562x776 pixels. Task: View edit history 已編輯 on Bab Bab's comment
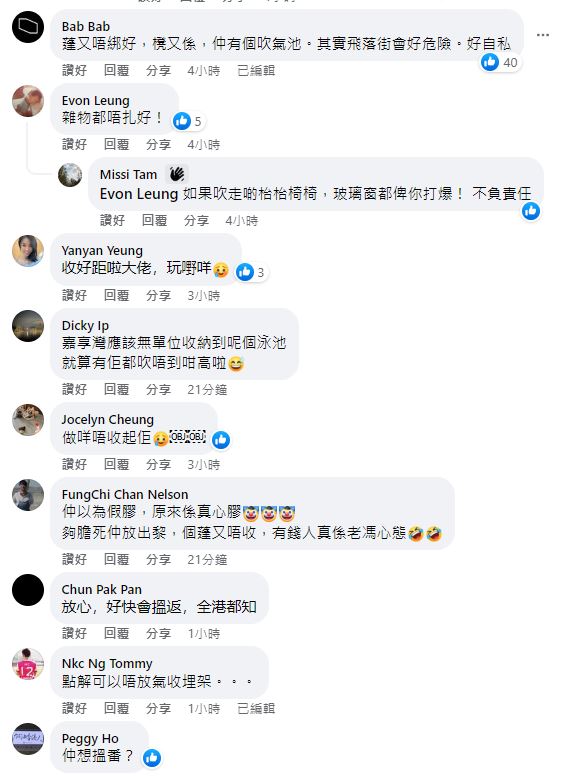point(256,71)
